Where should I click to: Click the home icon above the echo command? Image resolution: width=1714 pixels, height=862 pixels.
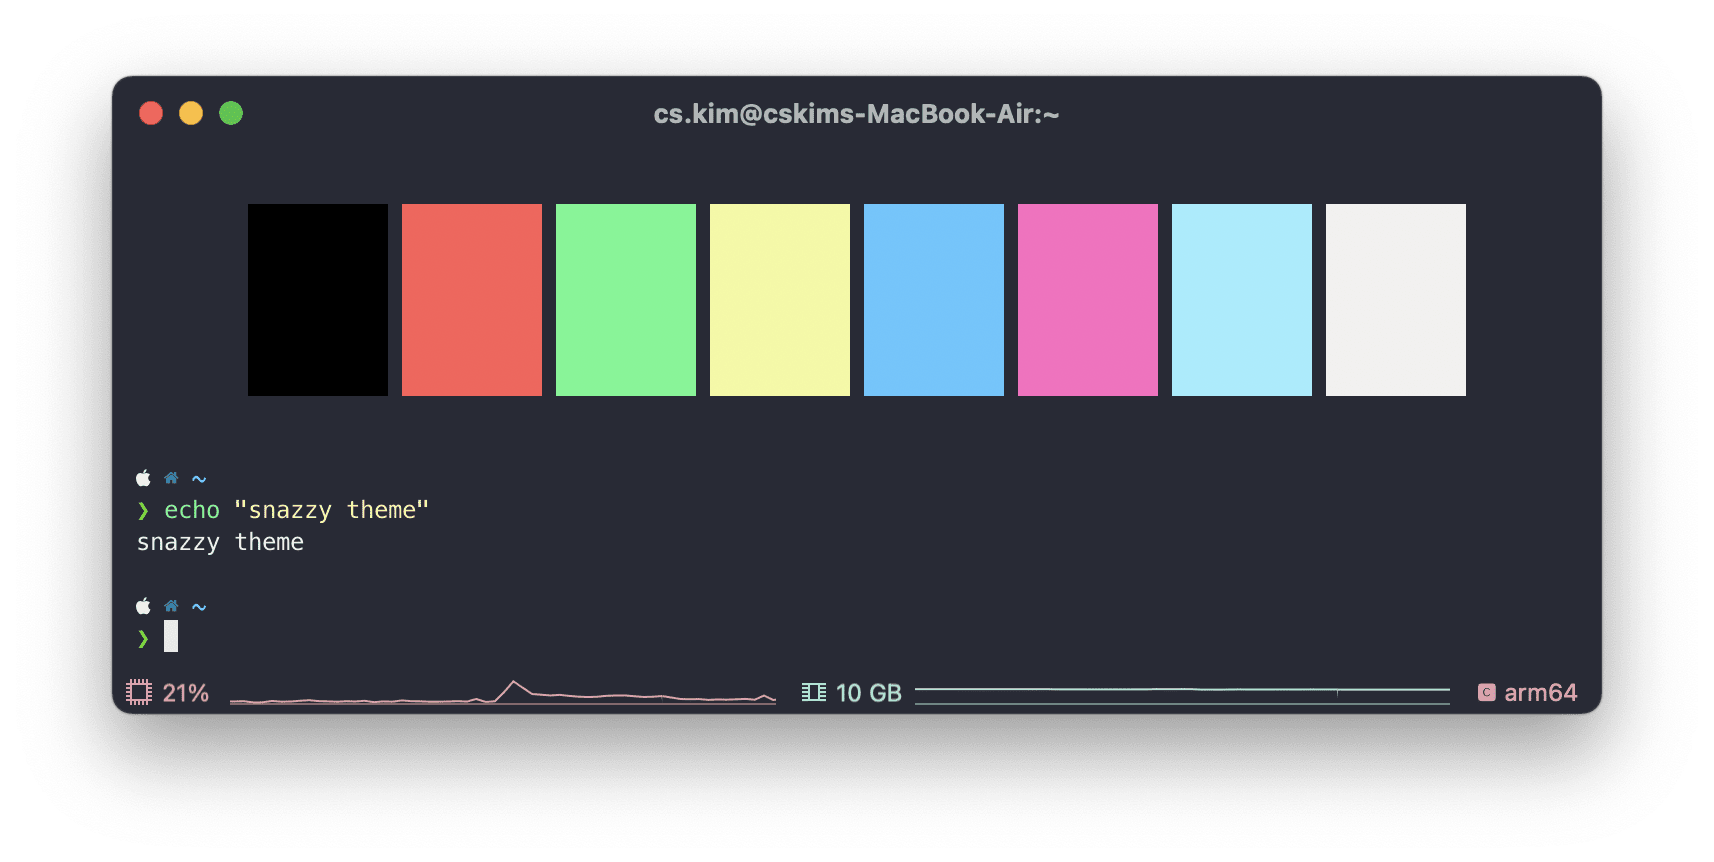171,478
